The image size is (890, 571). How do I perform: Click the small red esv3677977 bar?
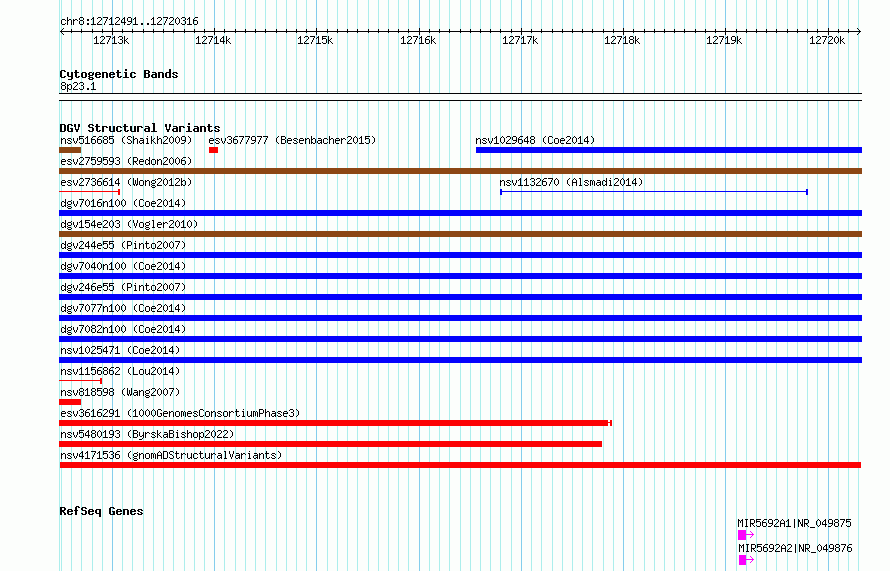coord(213,150)
